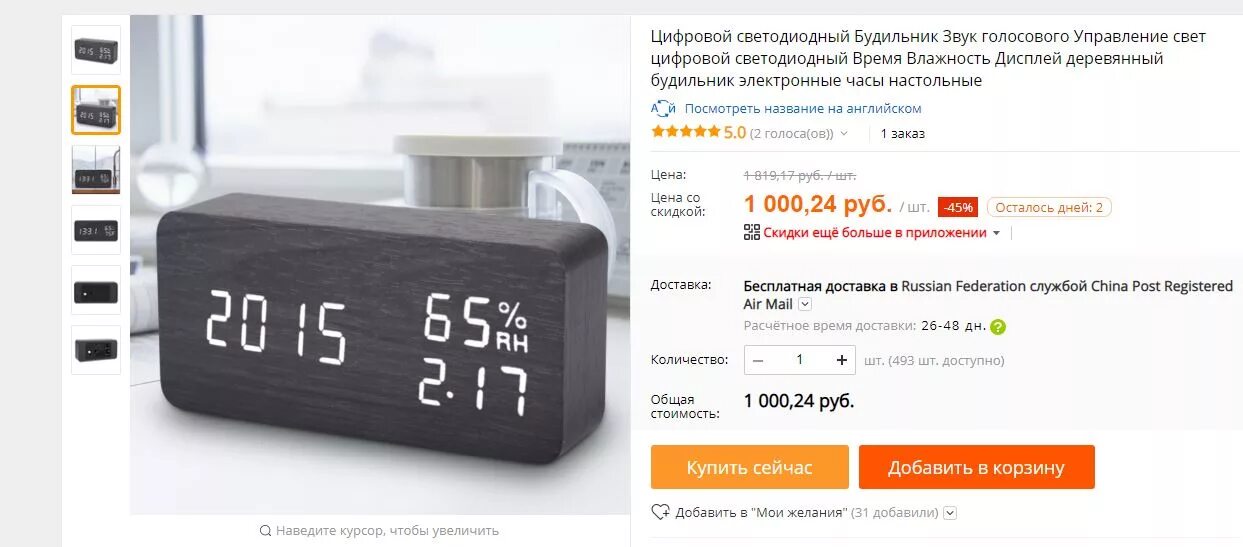
Task: Open the China Post Registered Air Mail dropdown
Action: [805, 304]
